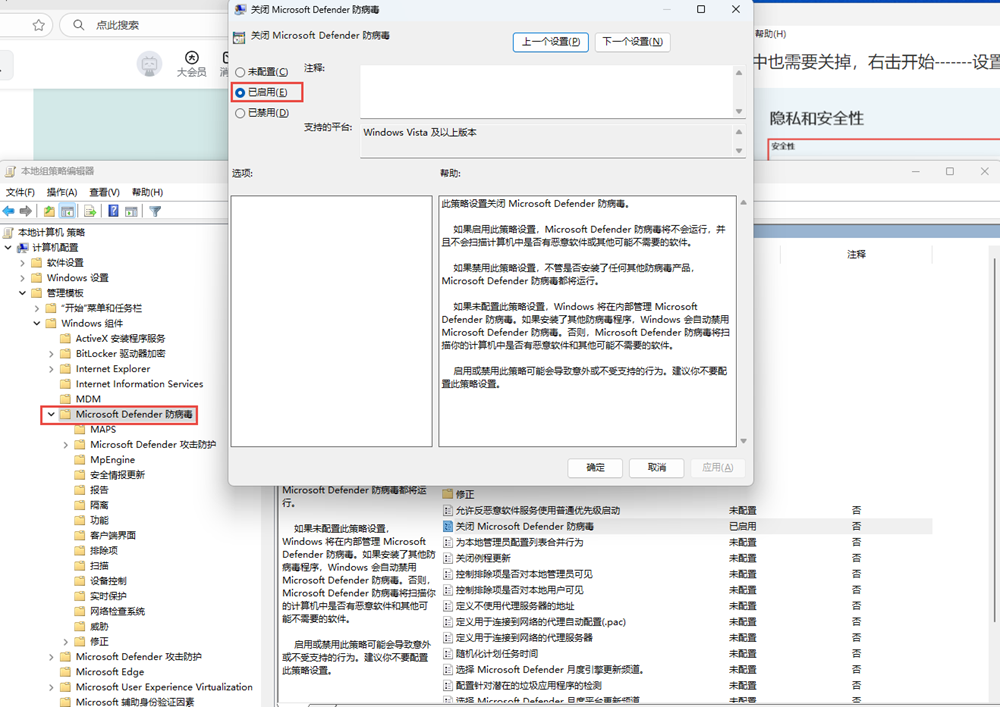Viewport: 1000px width, 707px height.
Task: Click the policy dialog title bar icon
Action: pyautogui.click(x=240, y=10)
